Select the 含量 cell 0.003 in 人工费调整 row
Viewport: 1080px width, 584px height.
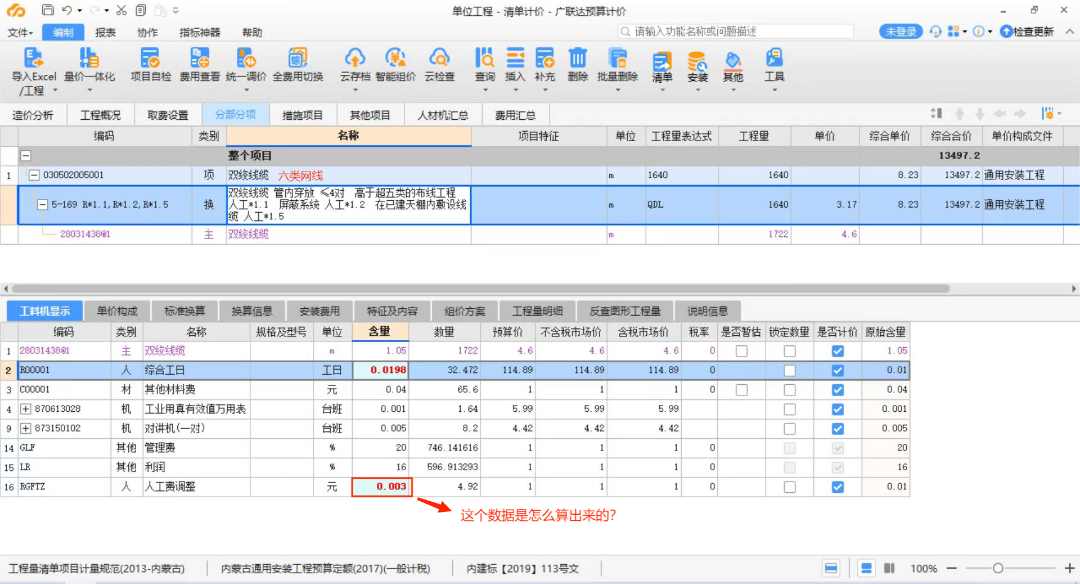coord(382,487)
